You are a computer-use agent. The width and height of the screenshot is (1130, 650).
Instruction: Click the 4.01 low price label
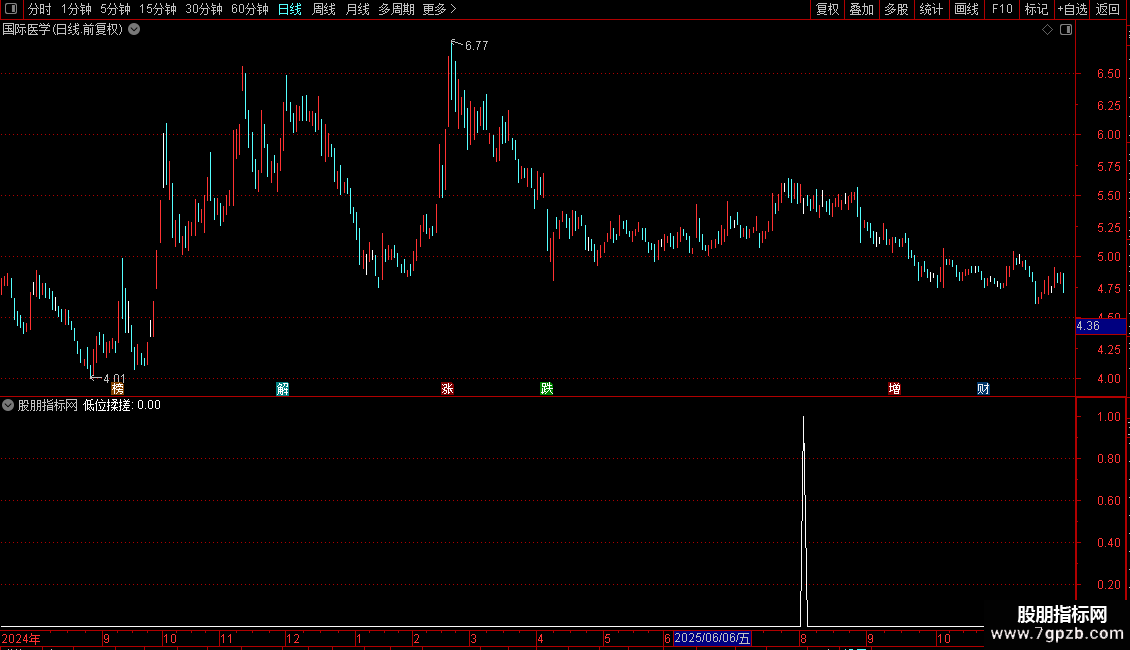click(114, 378)
